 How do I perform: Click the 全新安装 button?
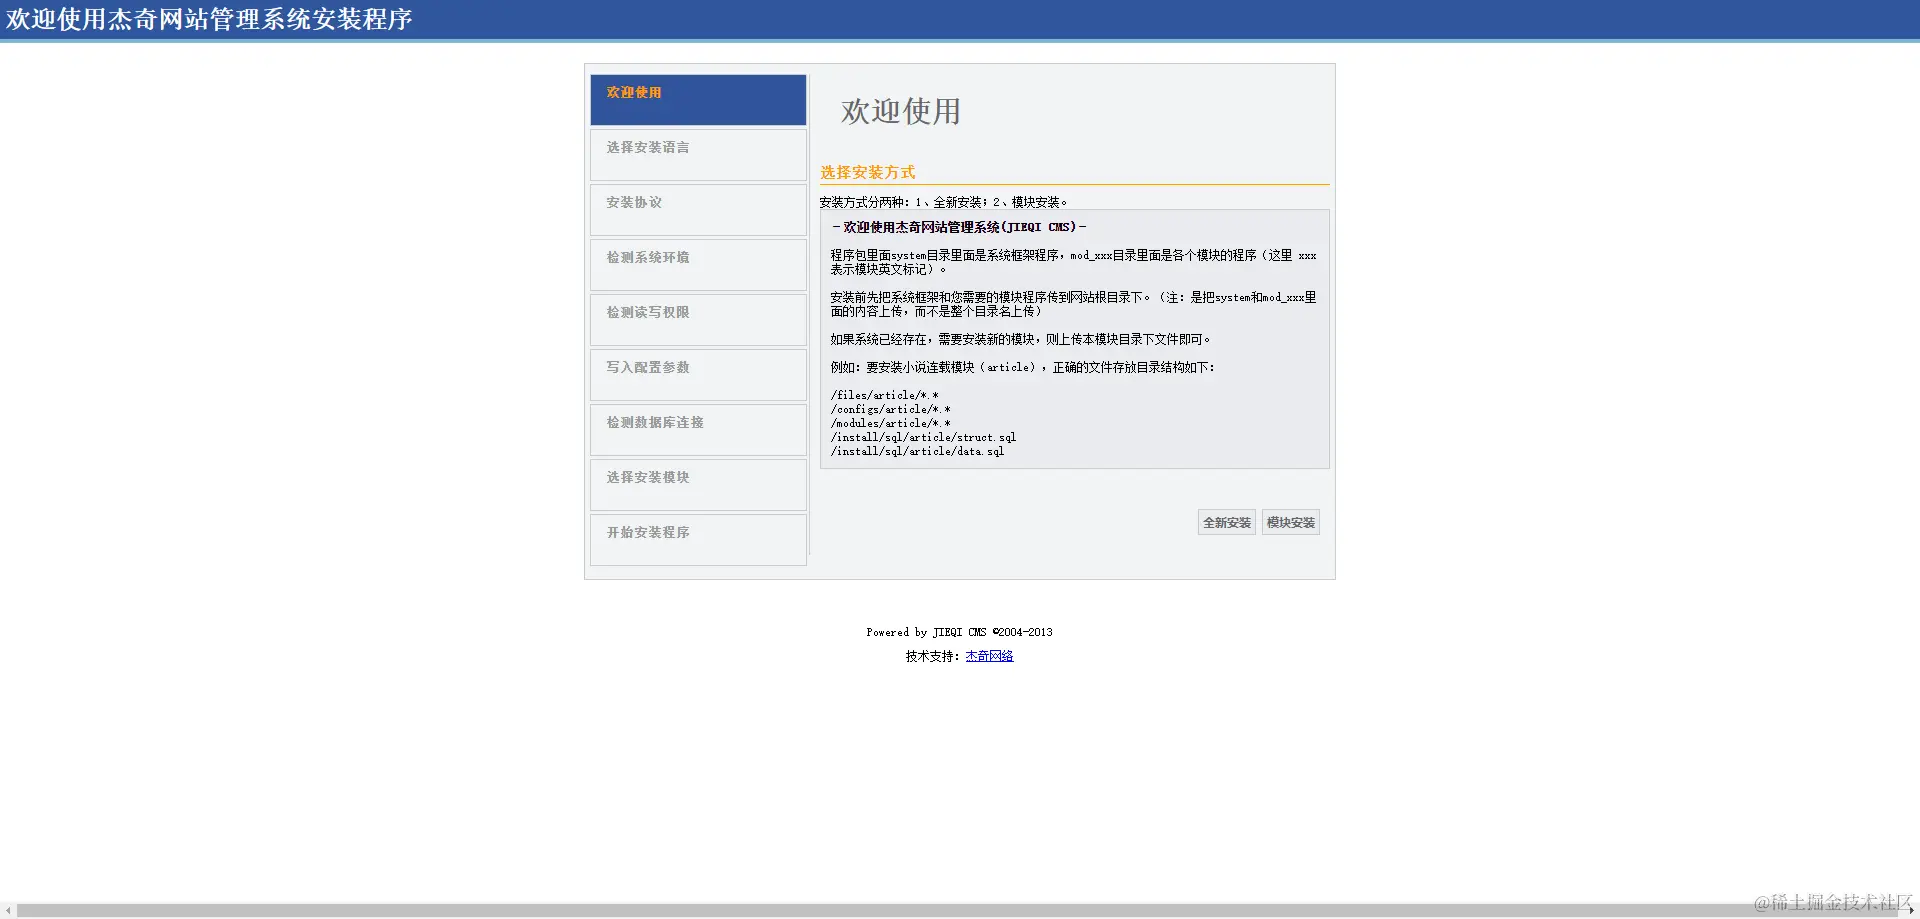1226,522
